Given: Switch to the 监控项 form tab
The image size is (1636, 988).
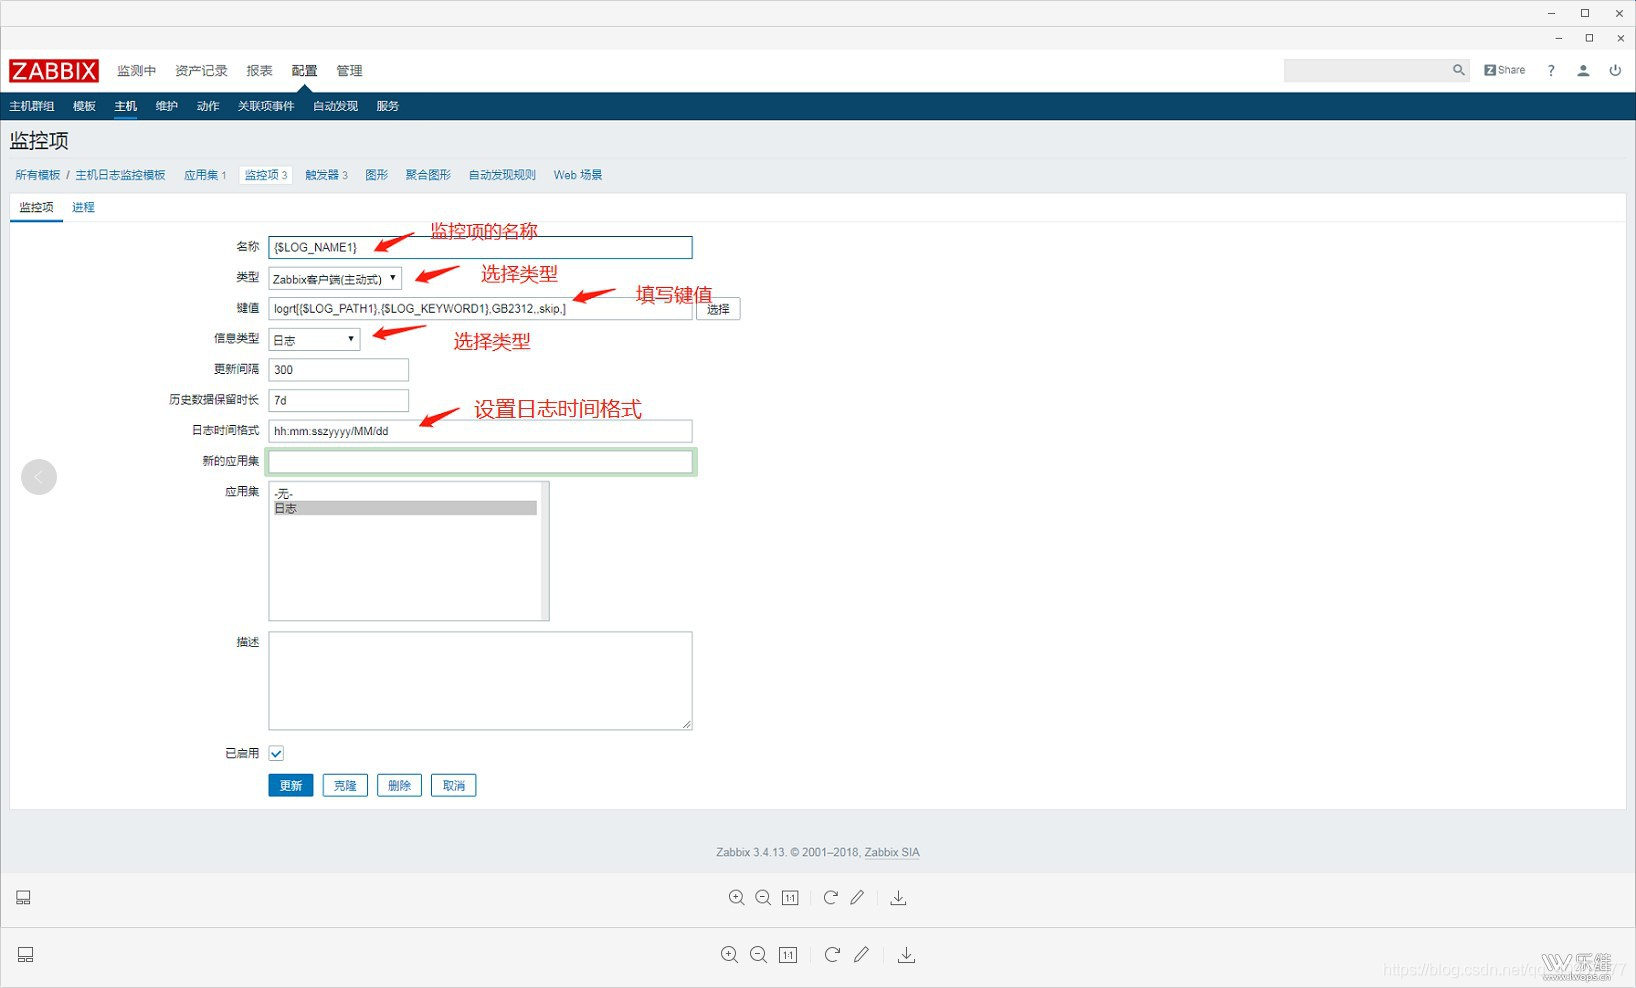Looking at the screenshot, I should (37, 207).
